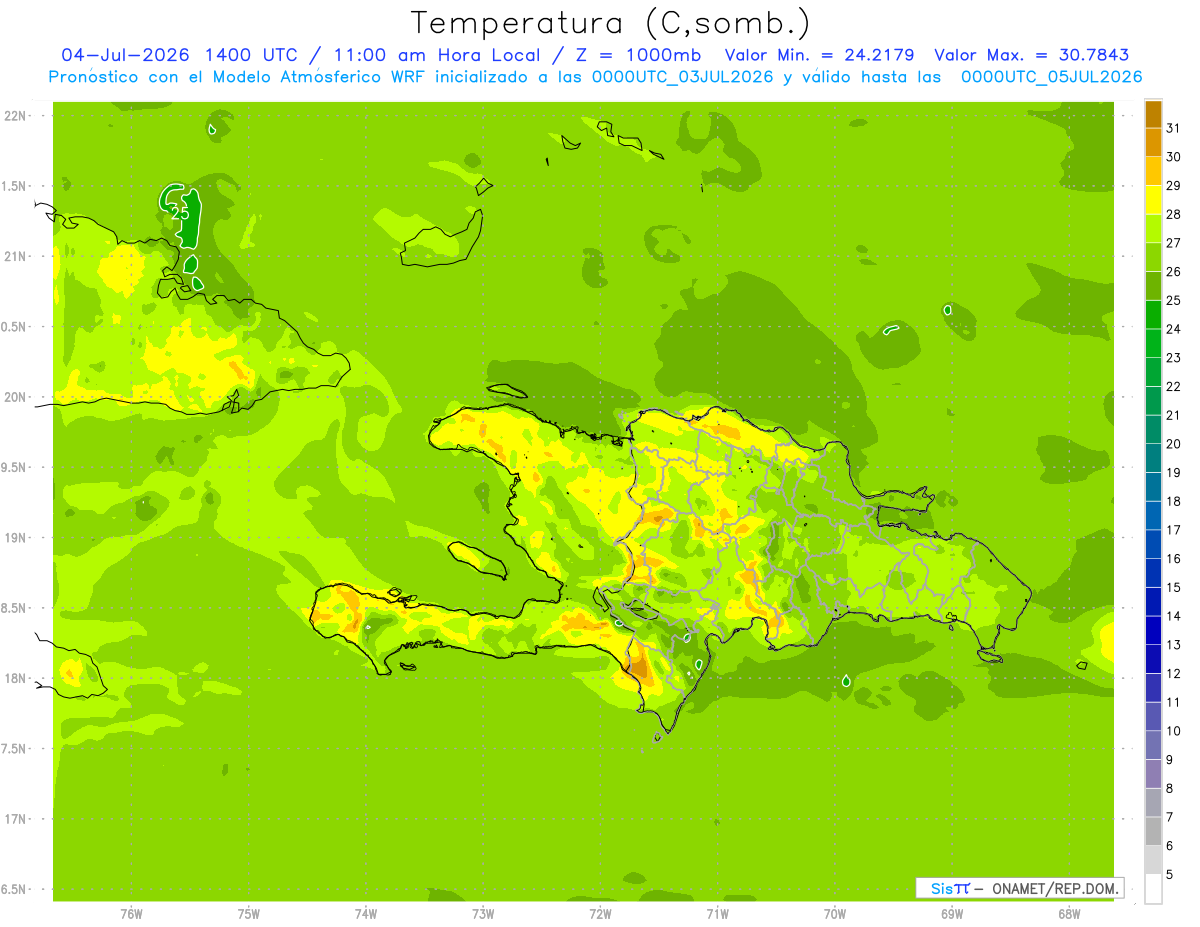Click the "74W" longitude axis label
The image size is (1200, 927).
click(x=366, y=914)
